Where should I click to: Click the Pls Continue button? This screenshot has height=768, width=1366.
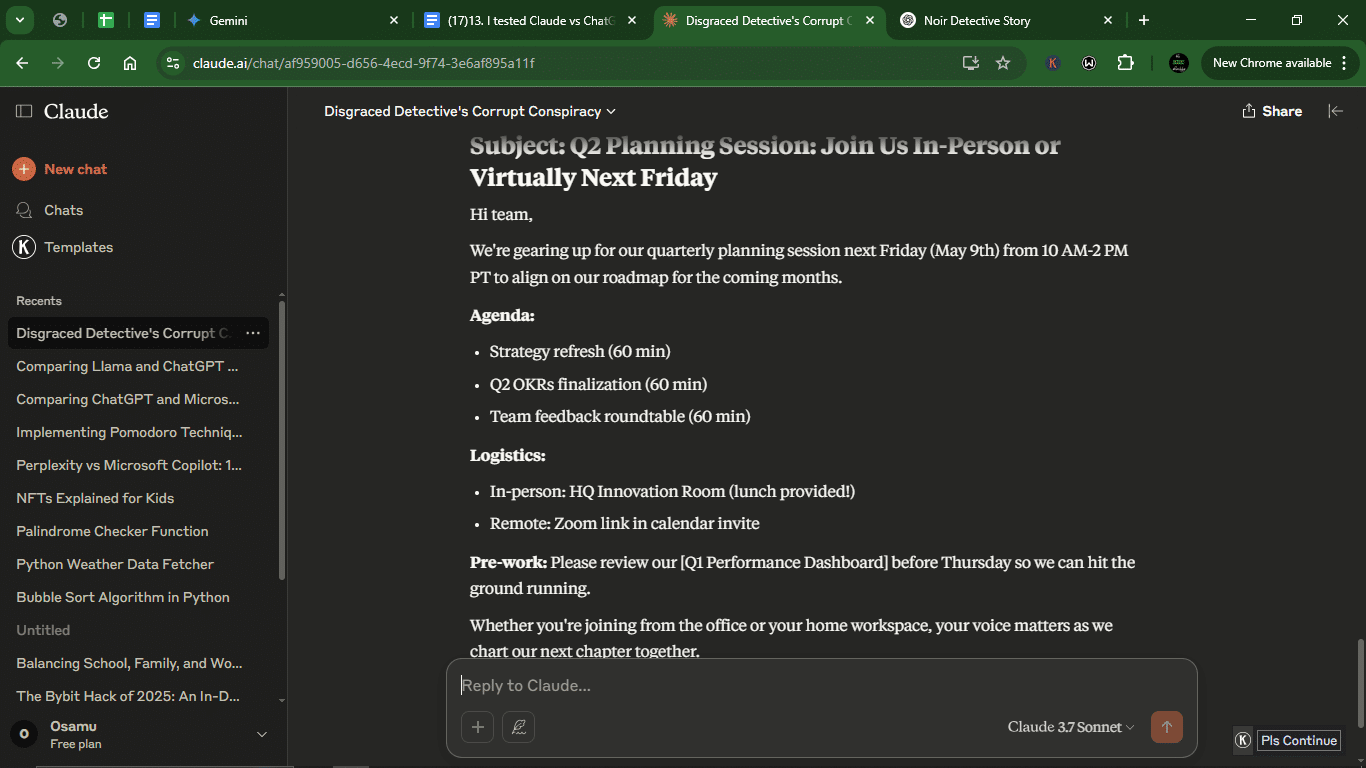[x=1298, y=740]
